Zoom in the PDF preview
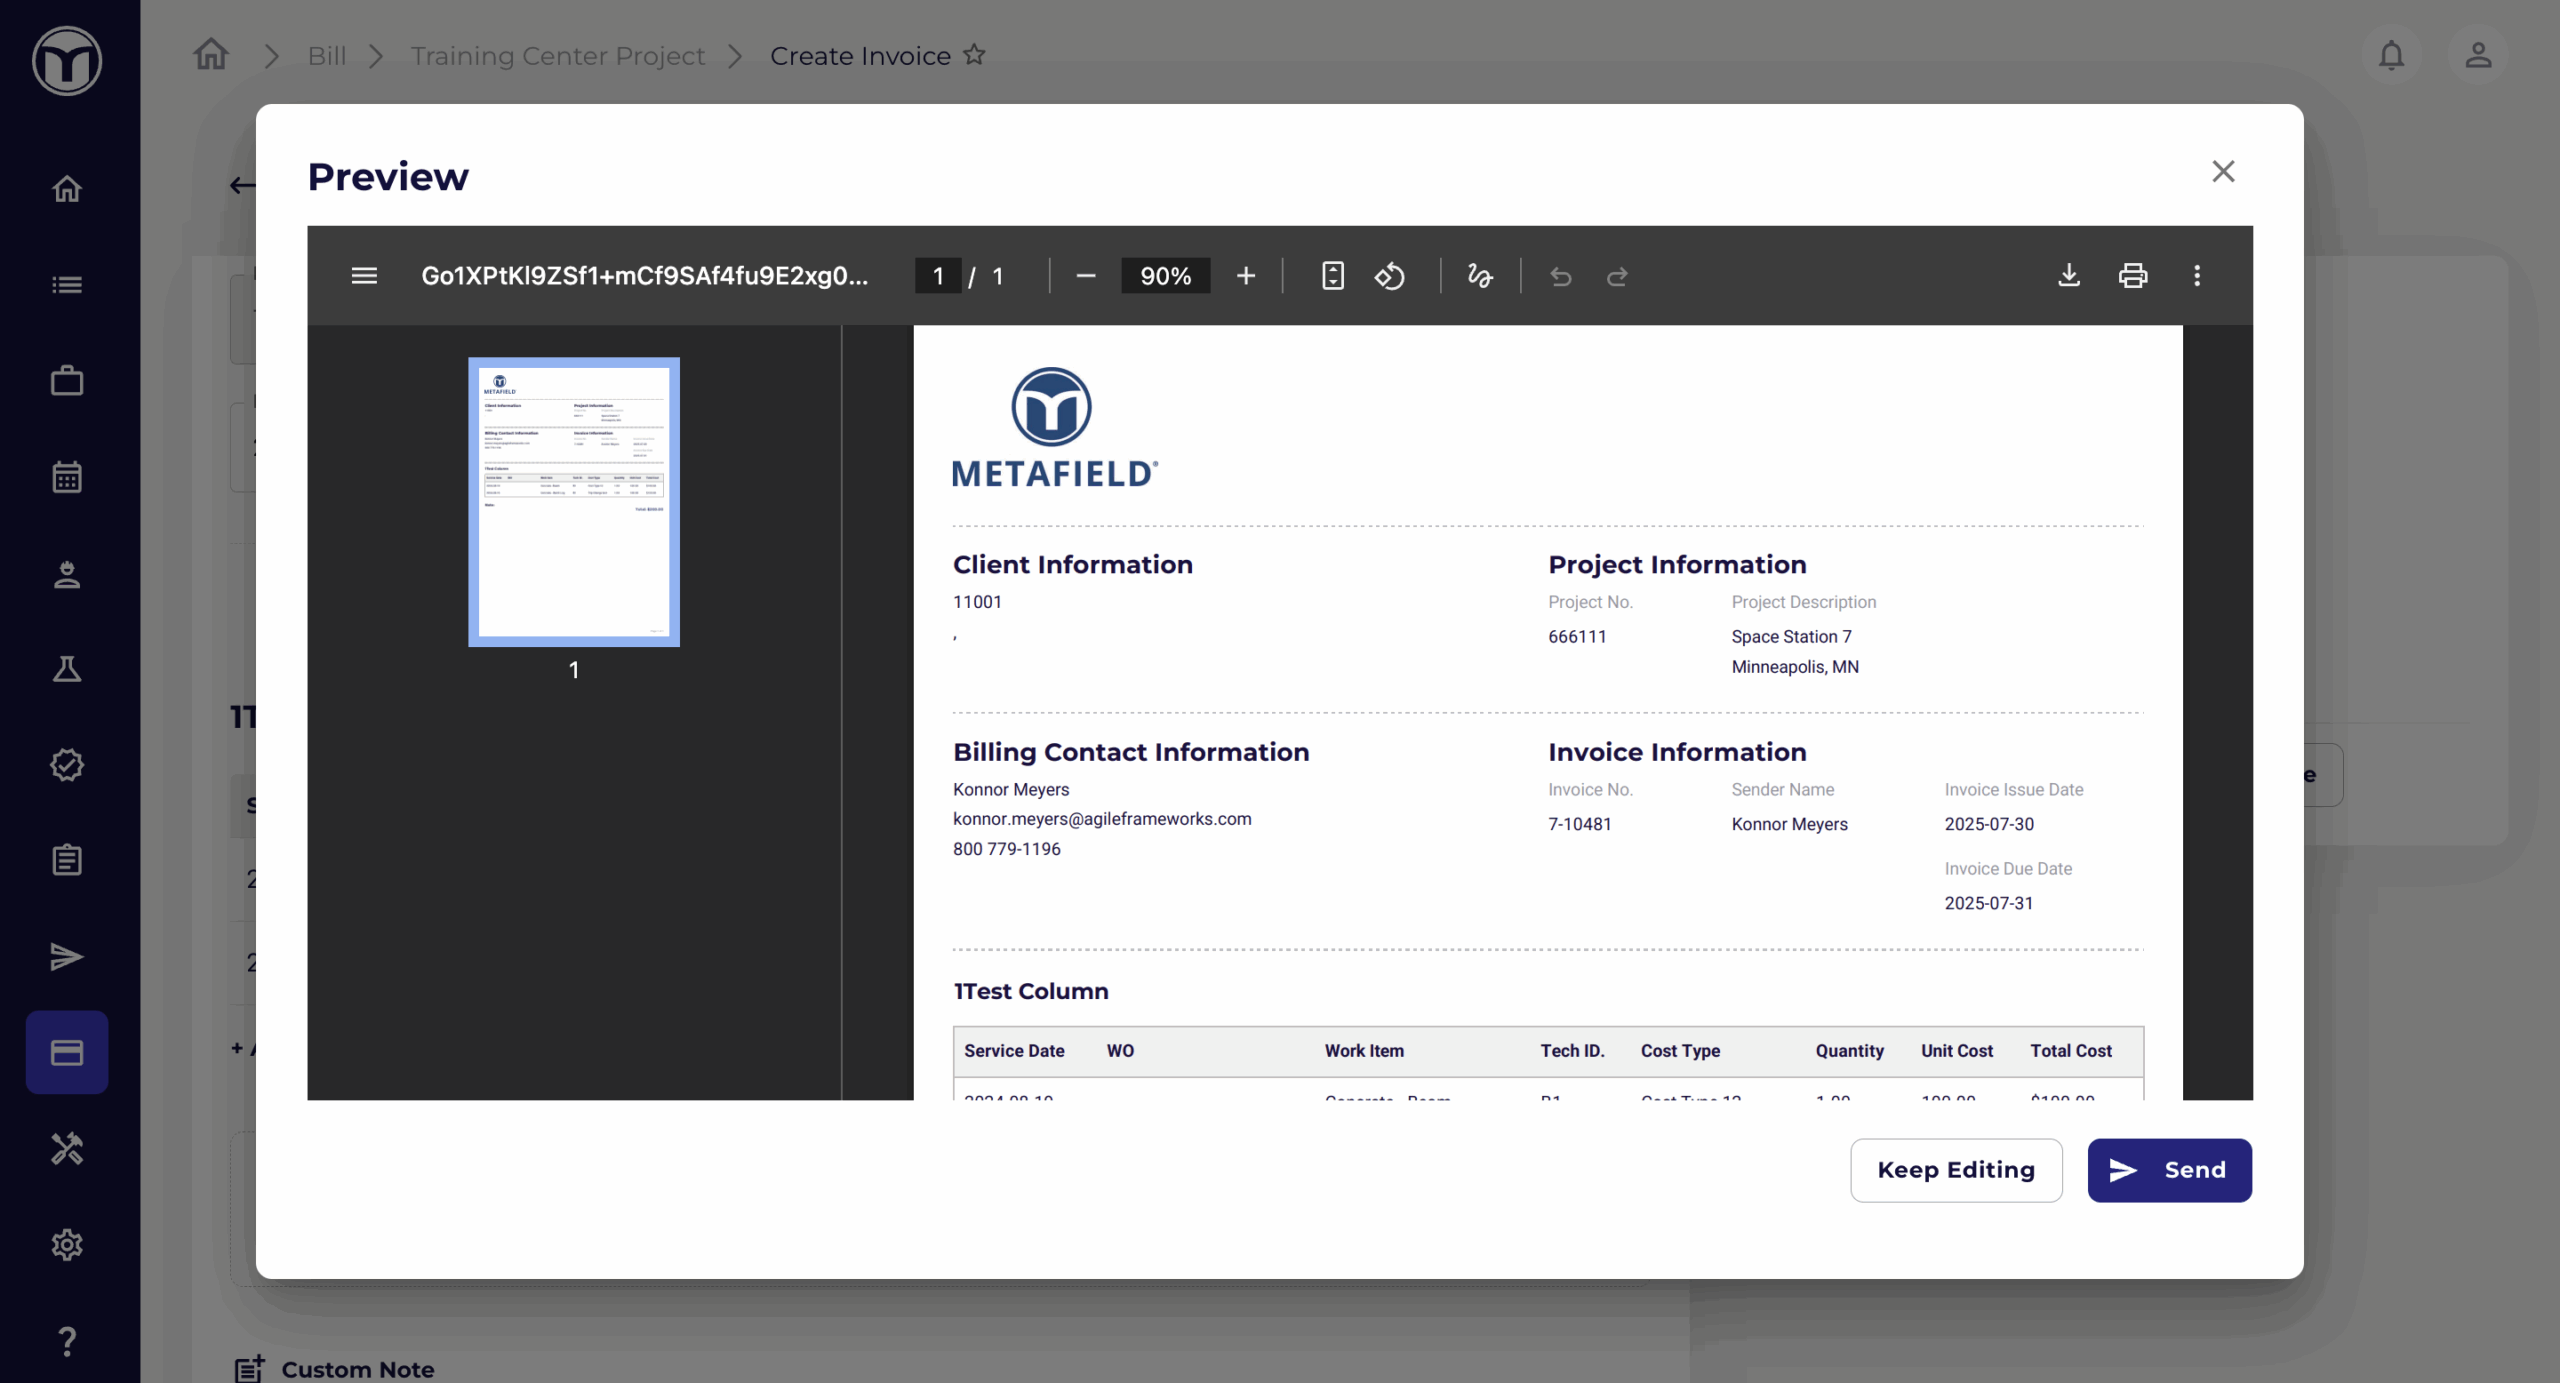 (x=1246, y=276)
